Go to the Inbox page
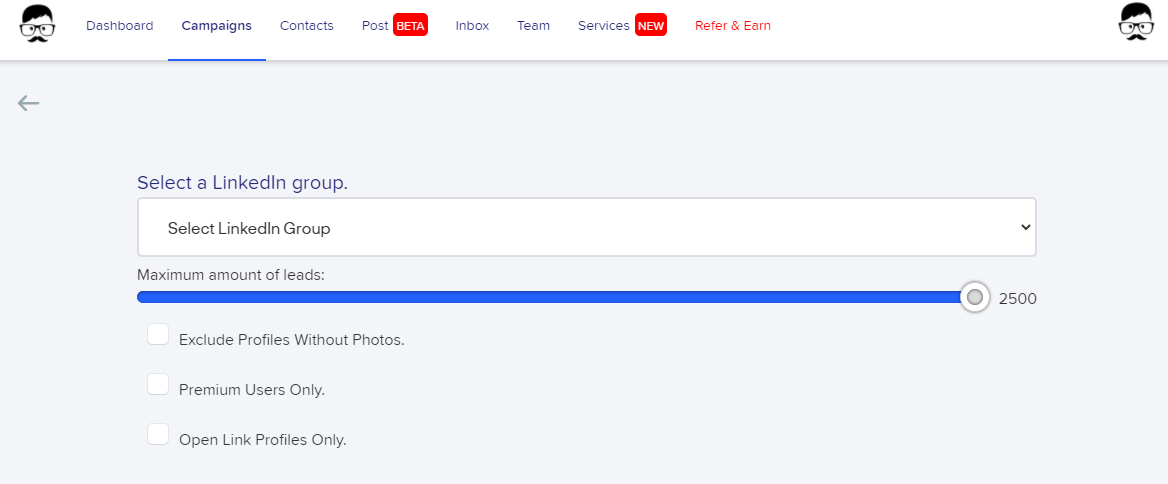 pos(472,25)
